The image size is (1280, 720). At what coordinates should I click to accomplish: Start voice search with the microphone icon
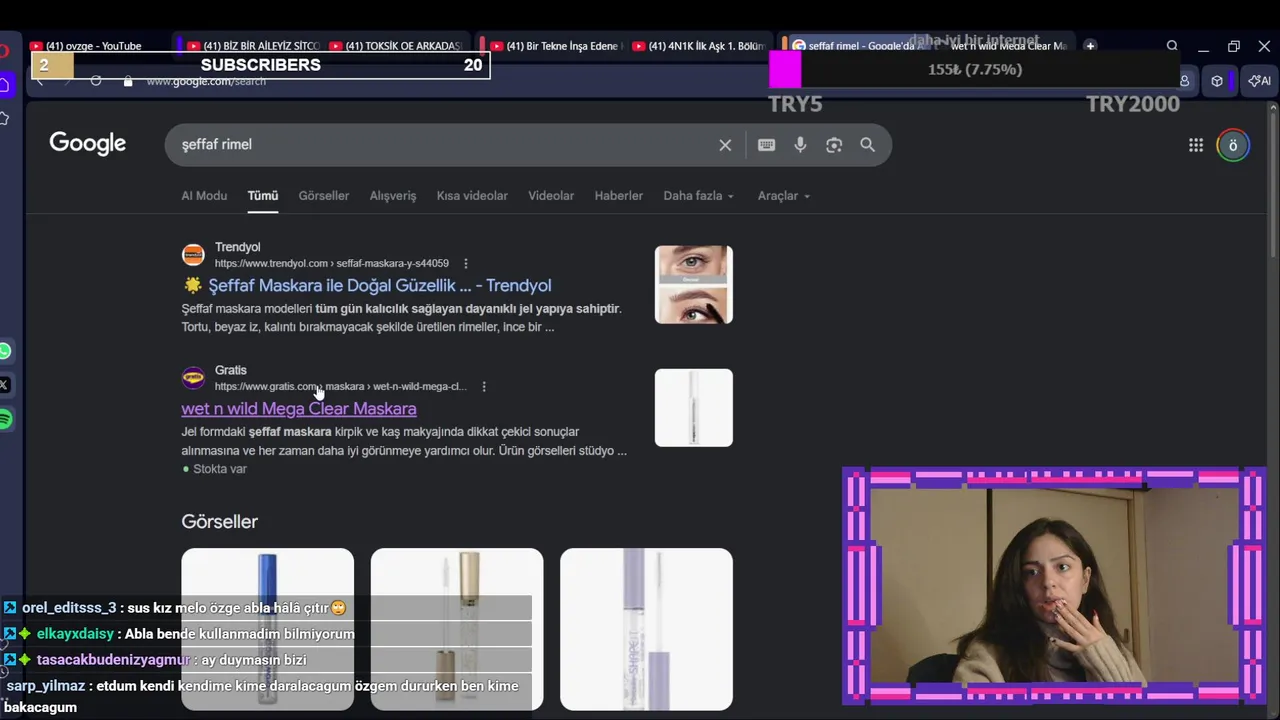click(800, 145)
